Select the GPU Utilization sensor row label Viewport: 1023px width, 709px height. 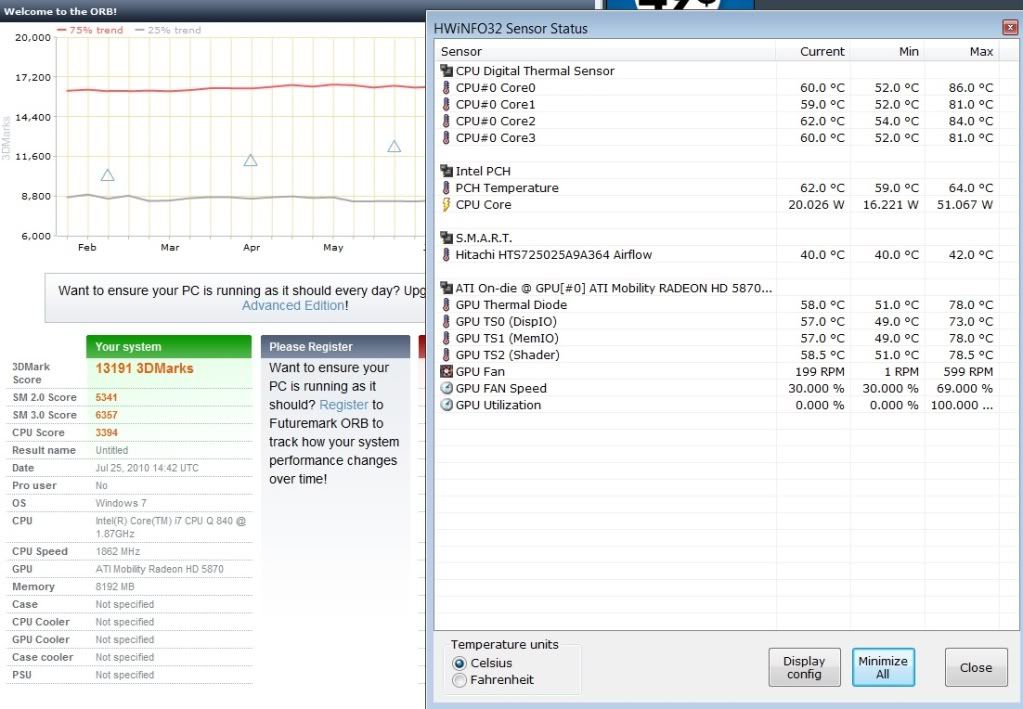pyautogui.click(x=498, y=405)
